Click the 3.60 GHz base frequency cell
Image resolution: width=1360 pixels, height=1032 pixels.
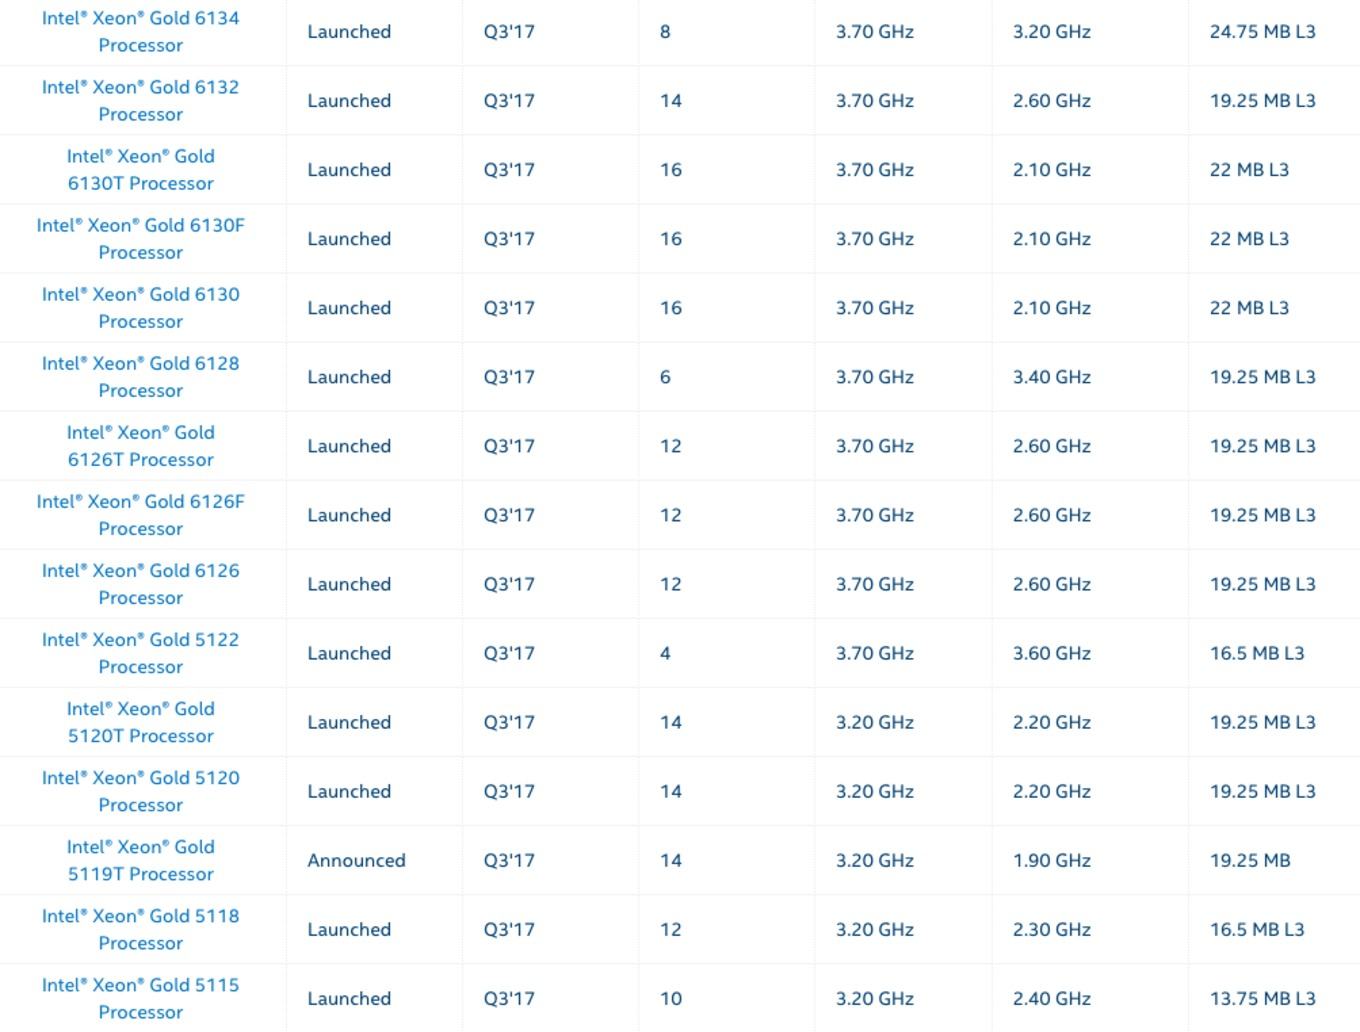[1051, 653]
